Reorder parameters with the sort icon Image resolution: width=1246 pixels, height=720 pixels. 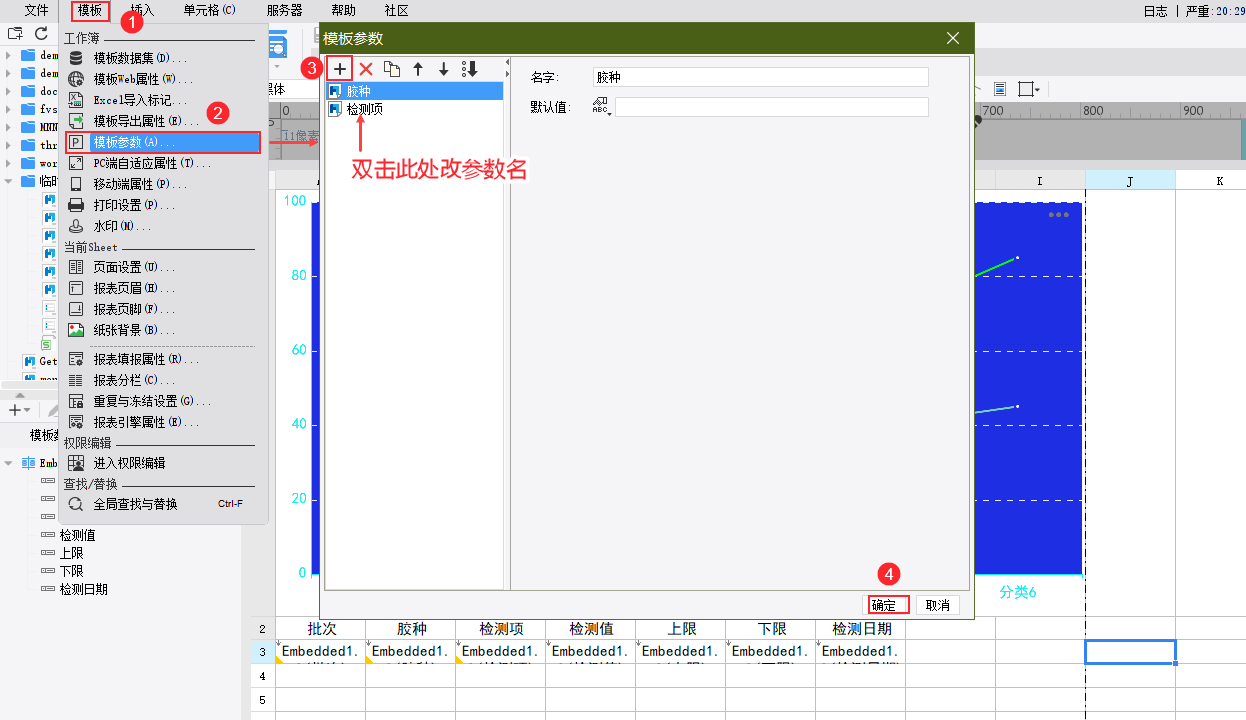(x=468, y=68)
